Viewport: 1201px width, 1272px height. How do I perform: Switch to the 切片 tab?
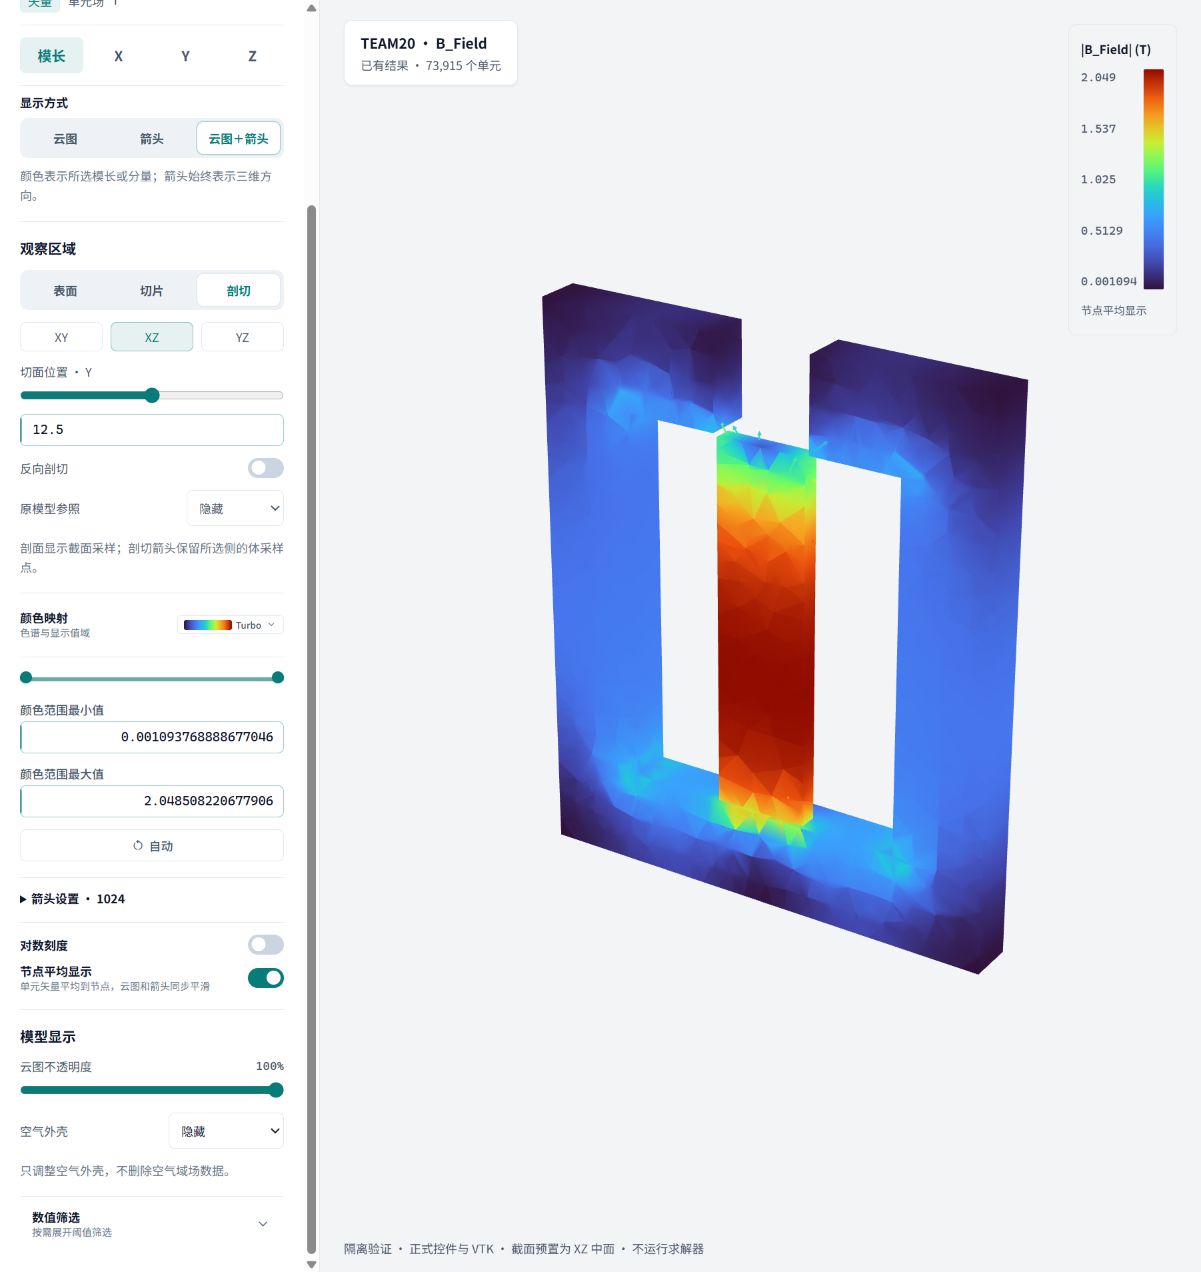[x=151, y=291]
